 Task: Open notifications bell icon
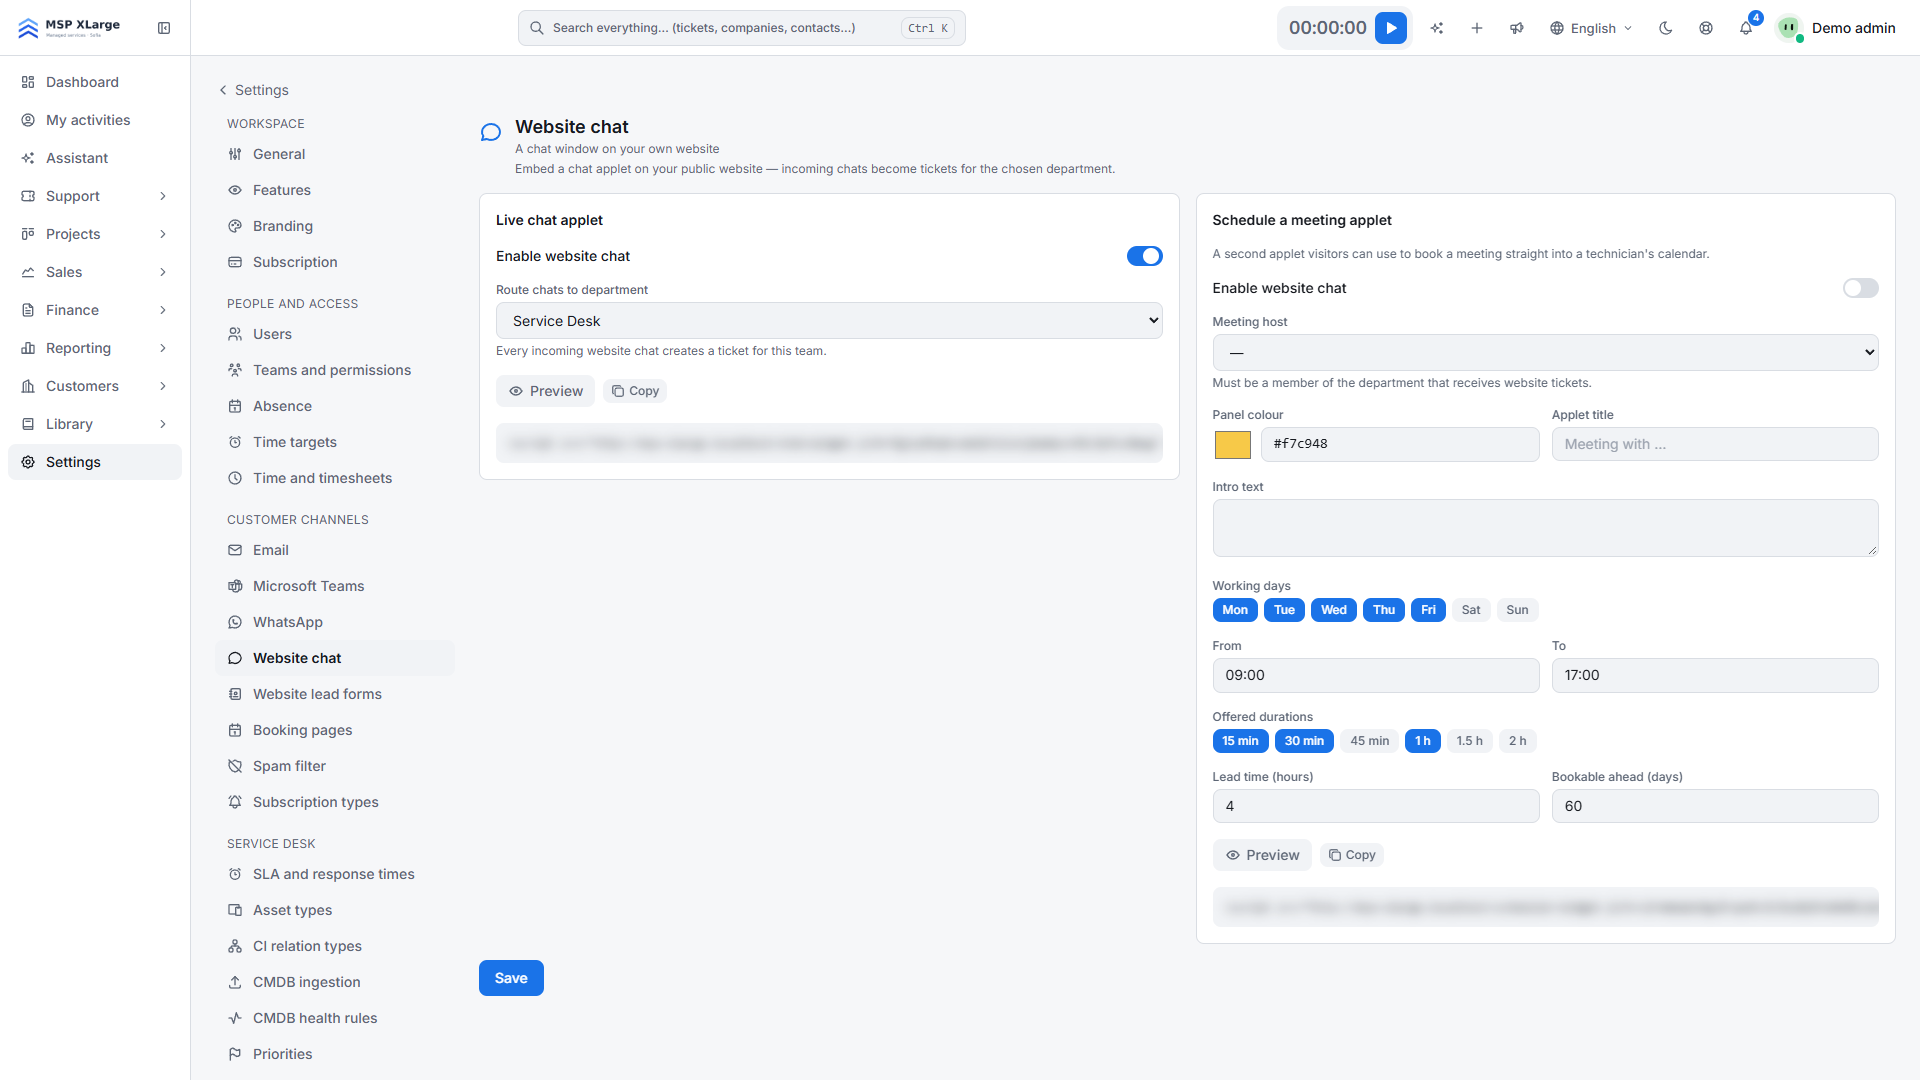coord(1746,28)
